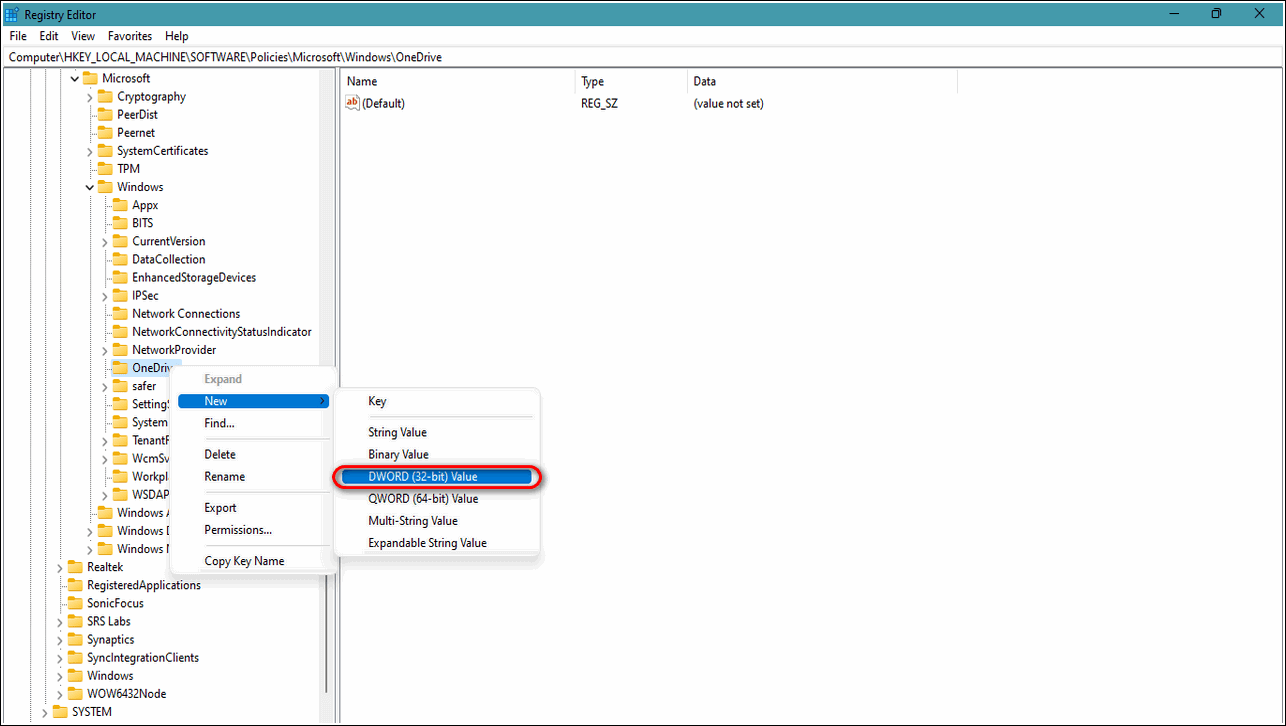Click the (Default) string value icon
Viewport: 1286px width, 726px height.
352,103
